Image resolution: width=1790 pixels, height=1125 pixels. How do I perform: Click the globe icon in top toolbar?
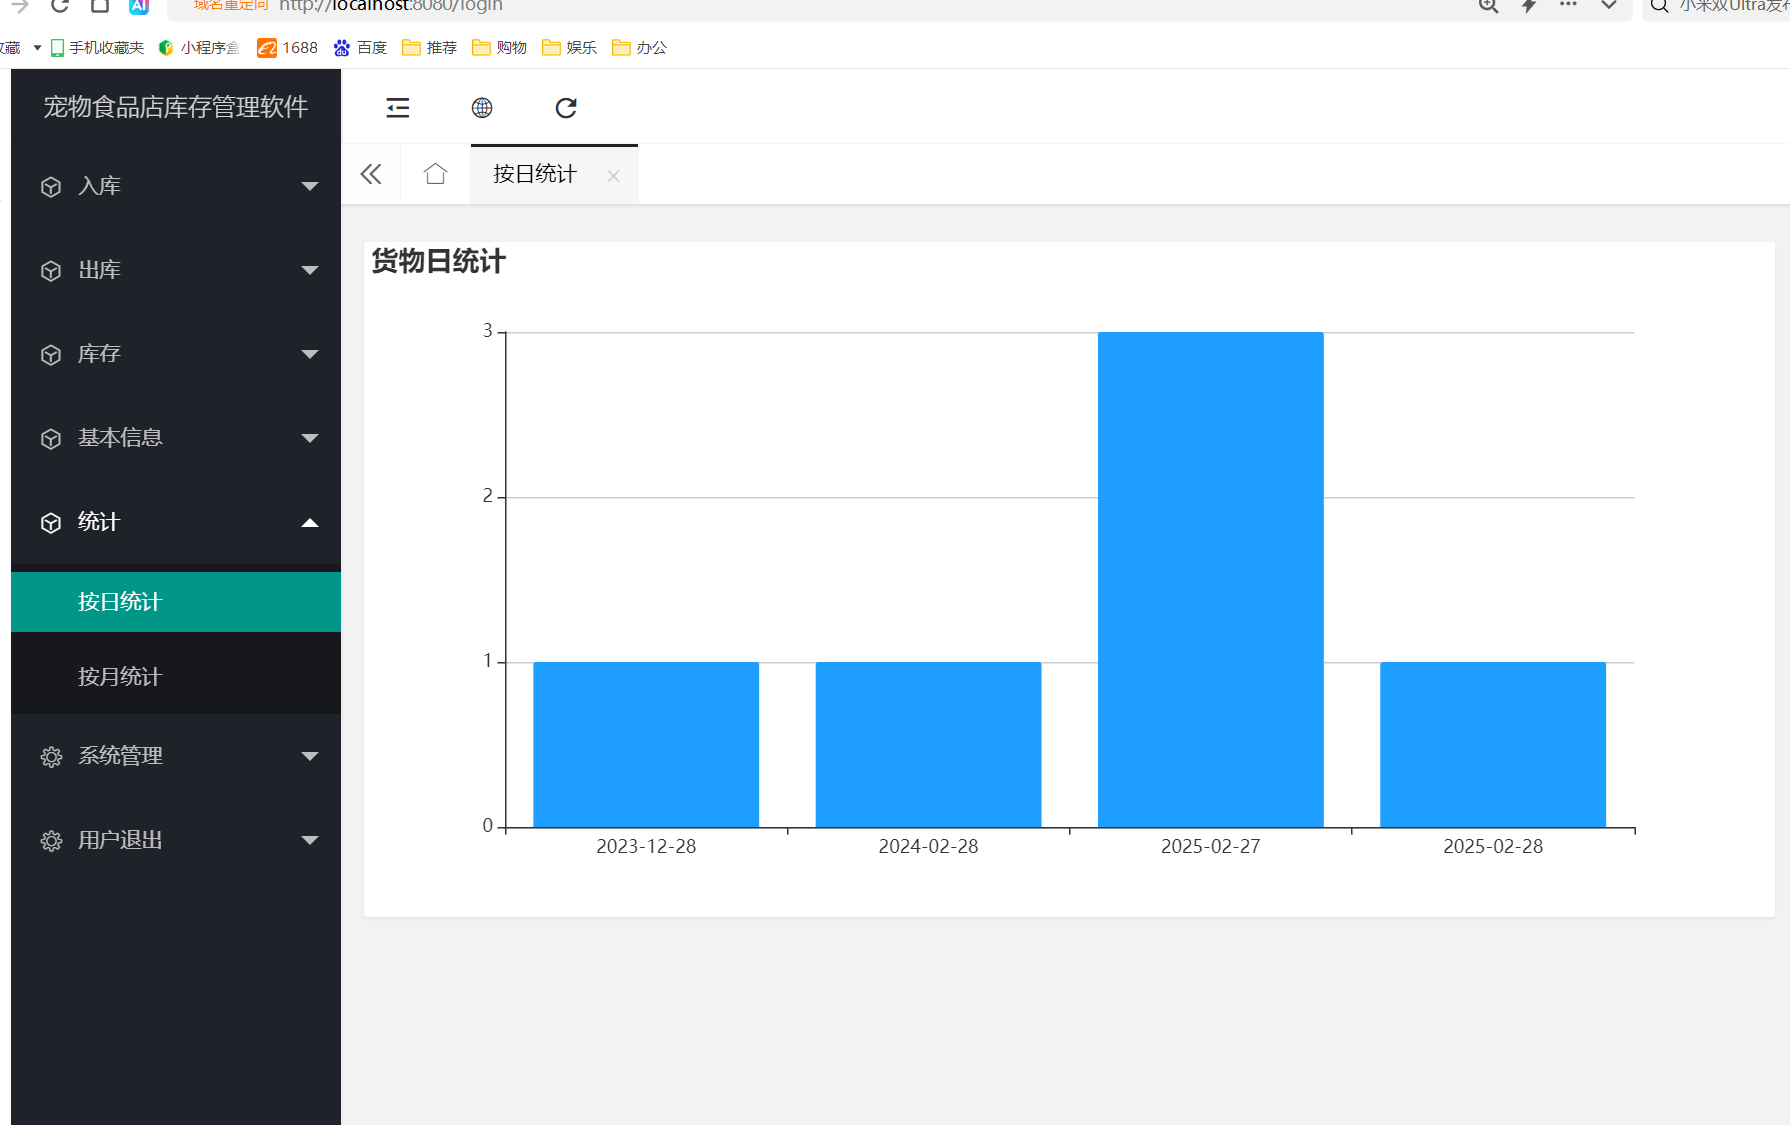tap(482, 108)
